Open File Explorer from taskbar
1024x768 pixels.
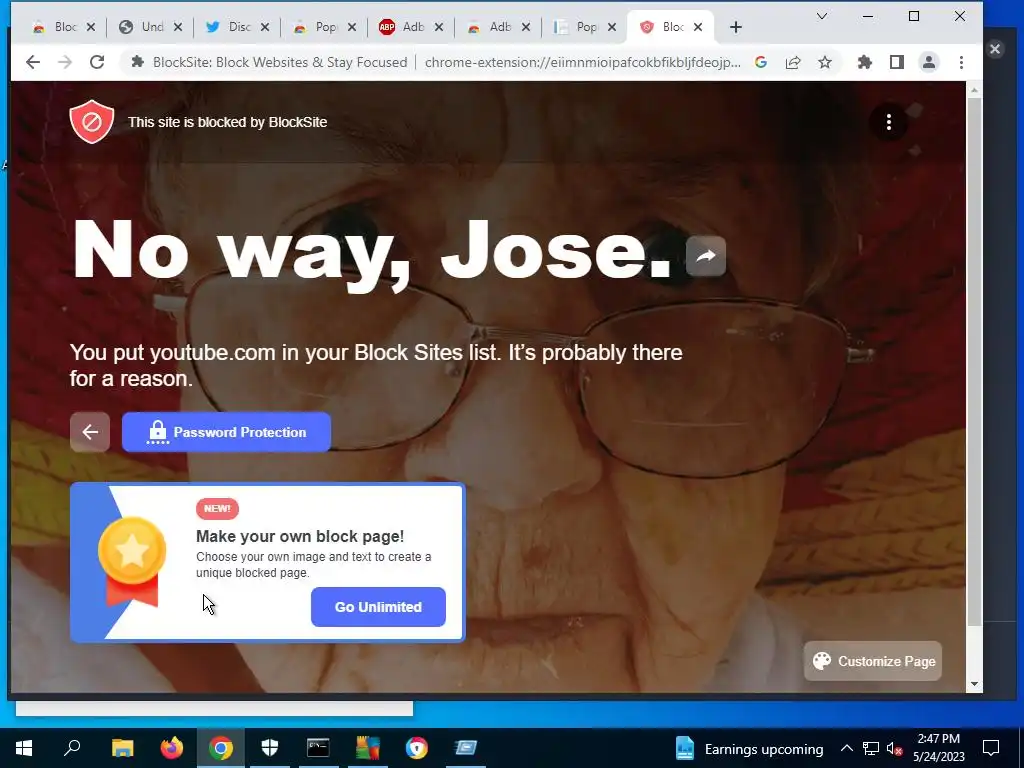122,748
